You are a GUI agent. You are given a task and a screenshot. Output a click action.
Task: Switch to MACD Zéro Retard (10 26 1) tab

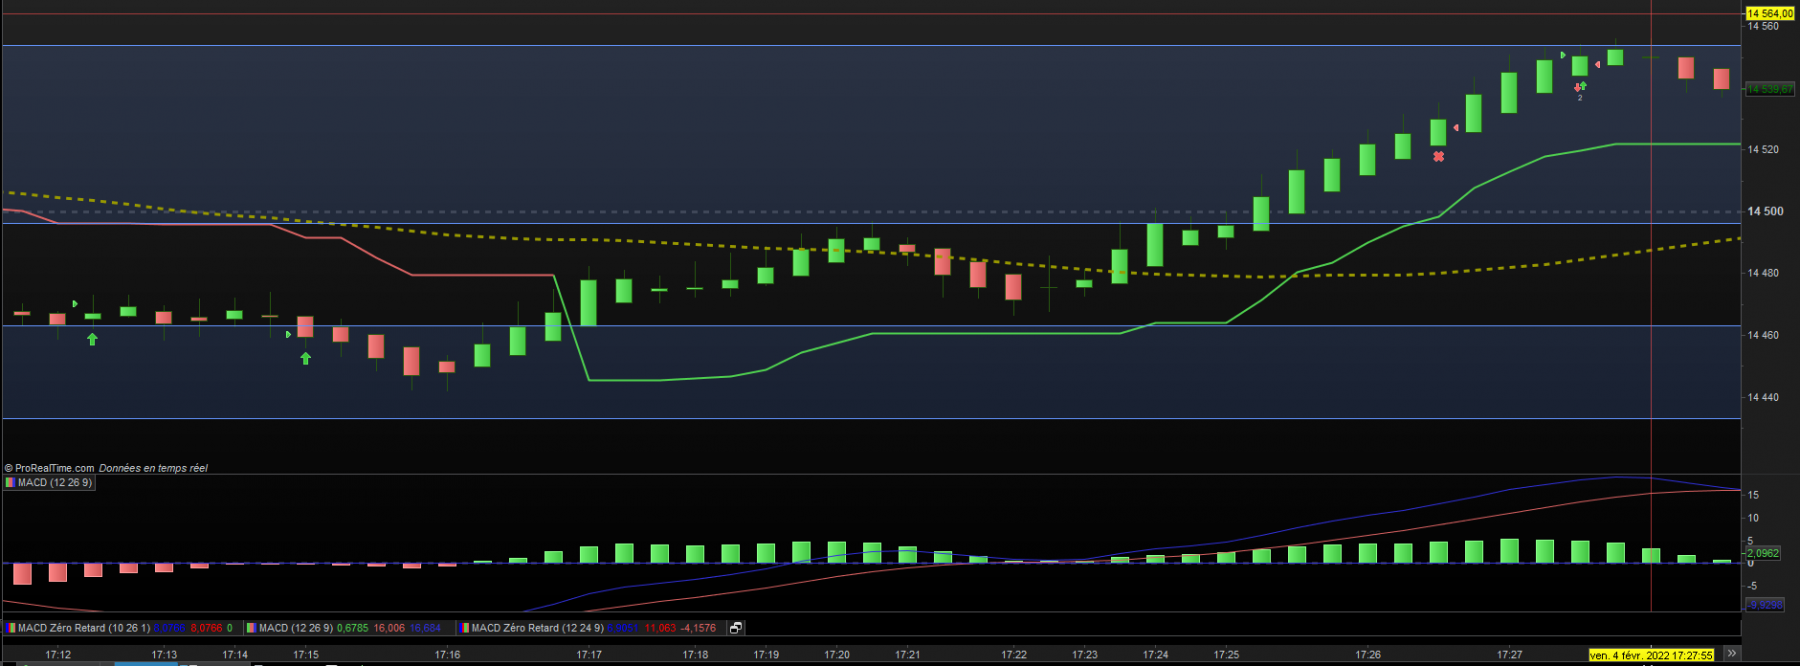point(119,628)
